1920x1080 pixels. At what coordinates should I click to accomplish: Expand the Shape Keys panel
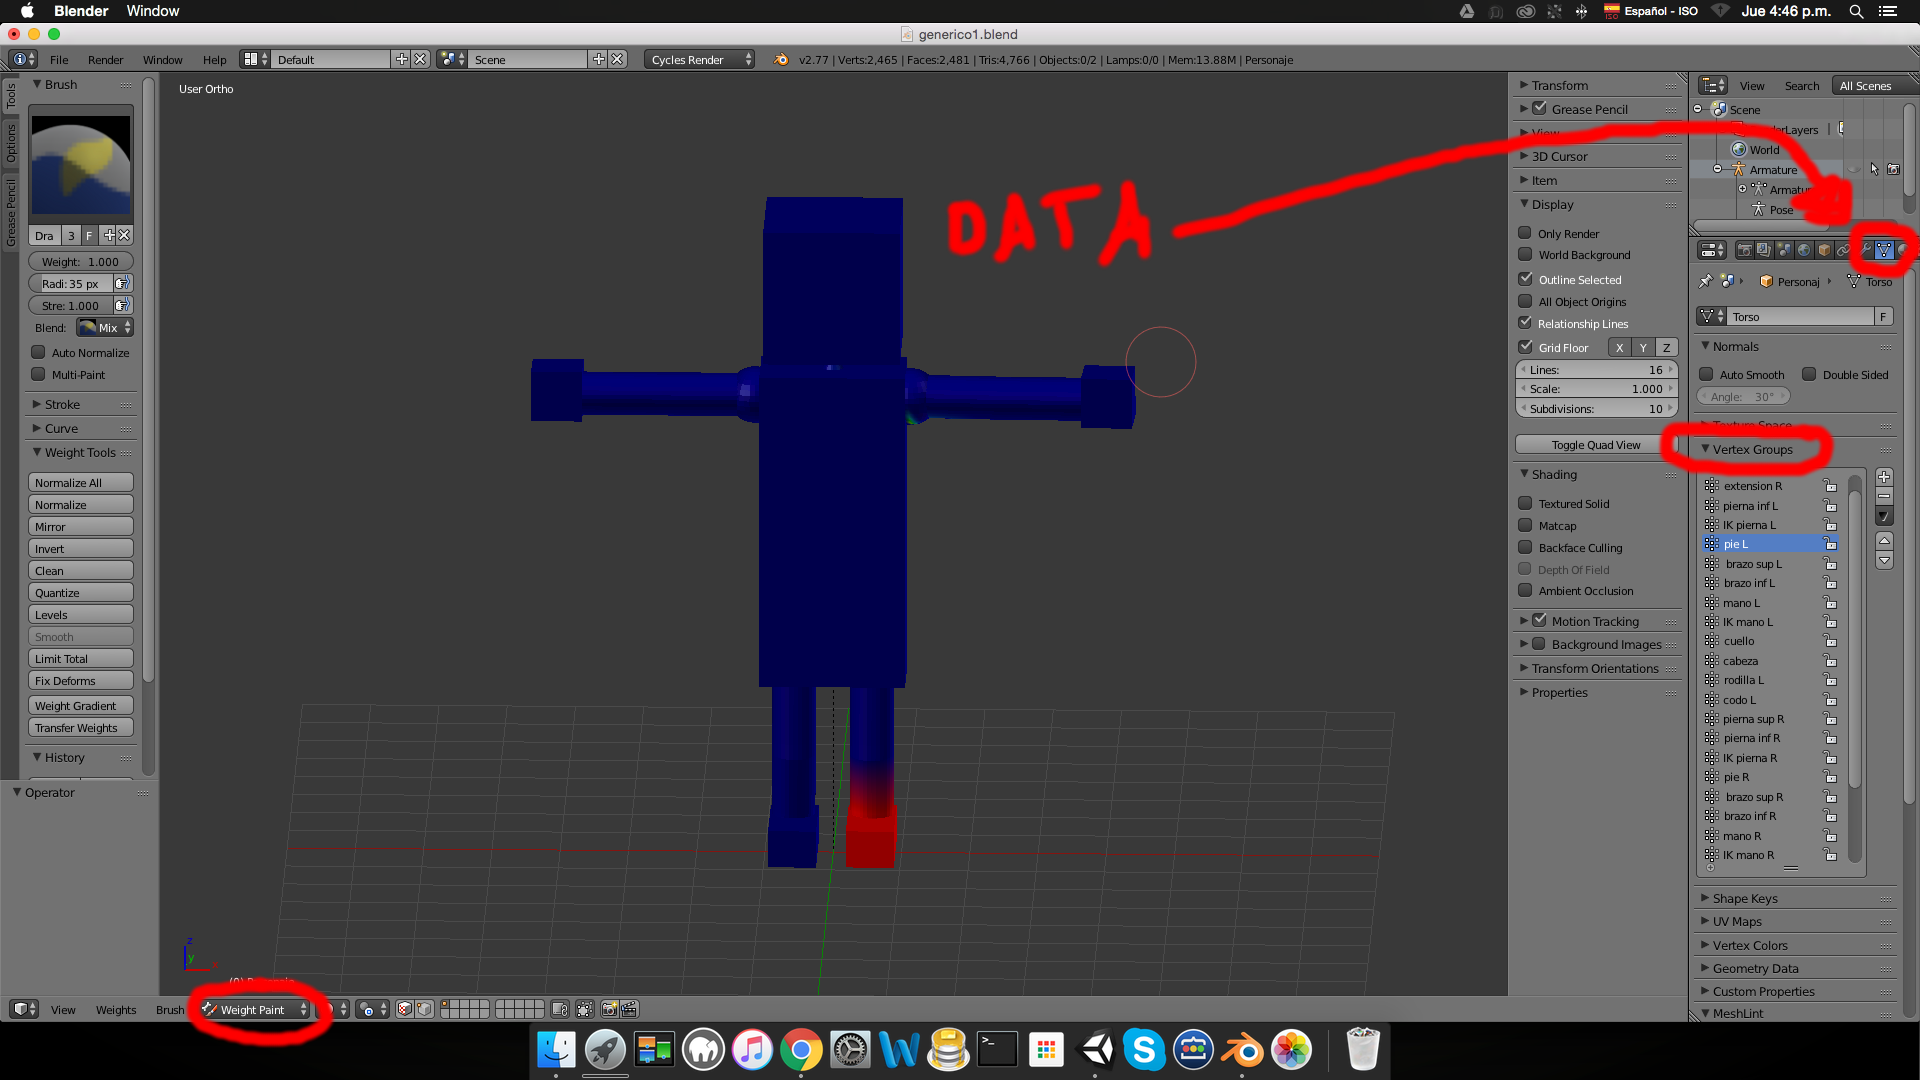[1744, 898]
